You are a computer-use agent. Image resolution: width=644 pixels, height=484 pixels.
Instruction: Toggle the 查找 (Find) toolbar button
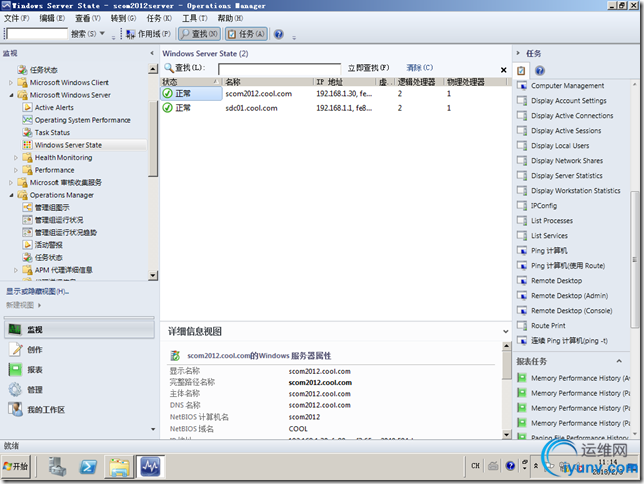coord(199,34)
